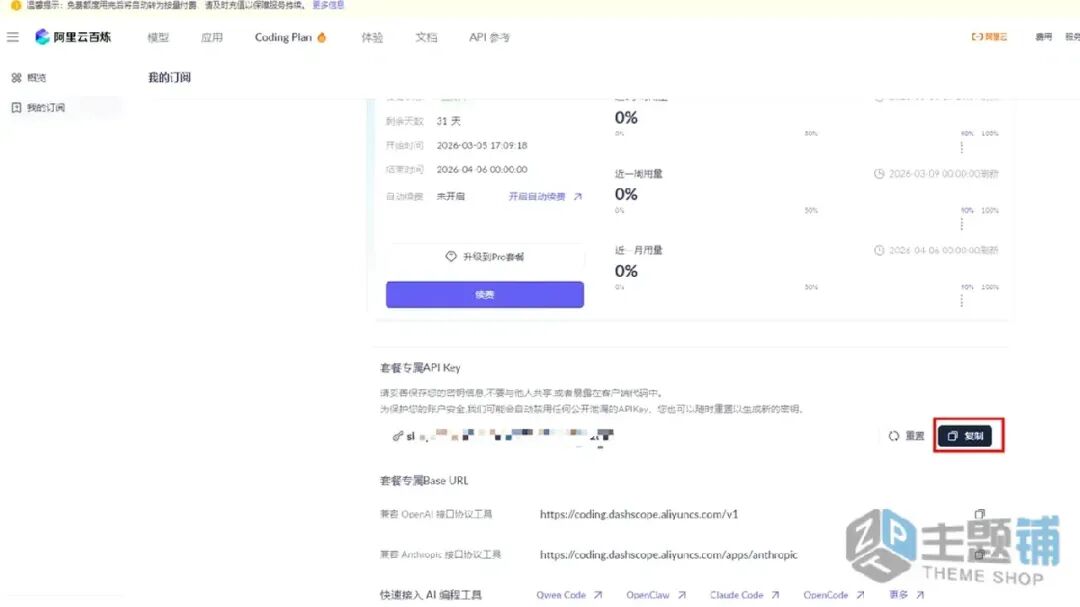This screenshot has height=607, width=1080.
Task: Open the 模型 menu
Action: pos(158,37)
